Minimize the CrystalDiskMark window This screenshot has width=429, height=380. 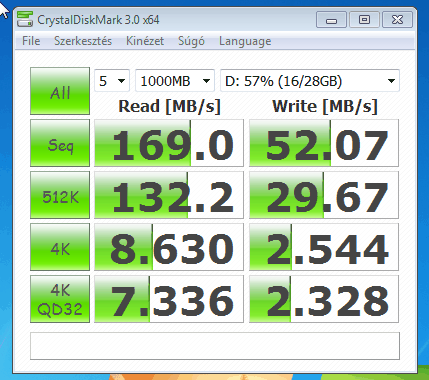pyautogui.click(x=331, y=20)
